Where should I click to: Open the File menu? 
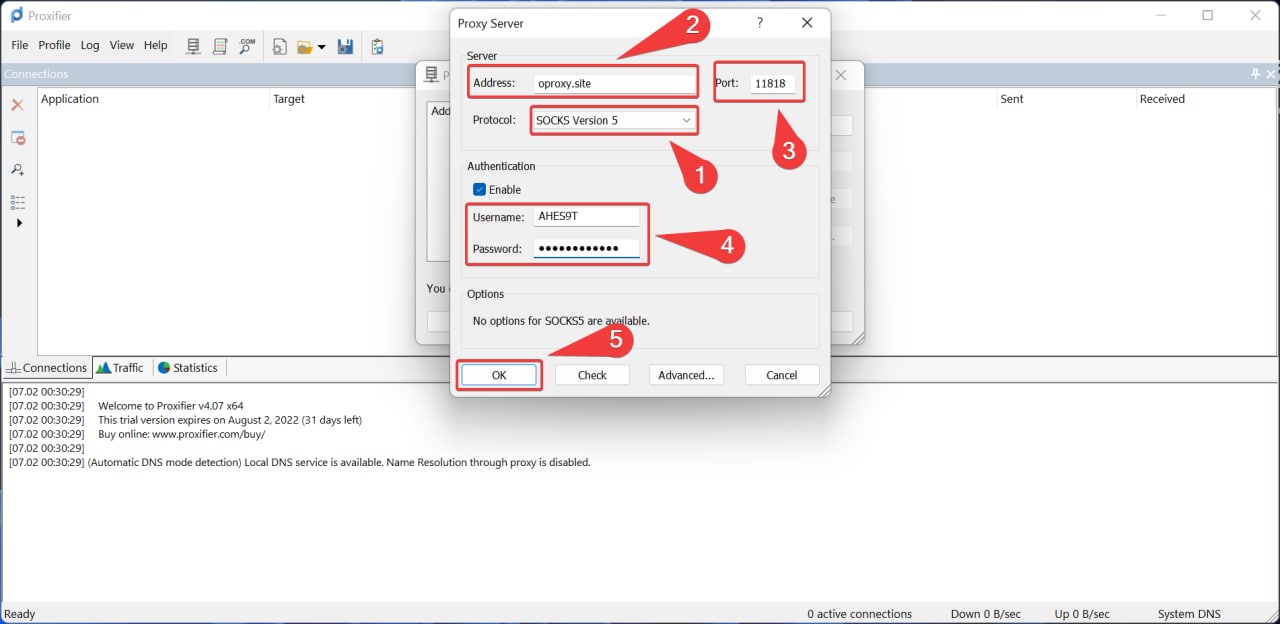pos(20,45)
